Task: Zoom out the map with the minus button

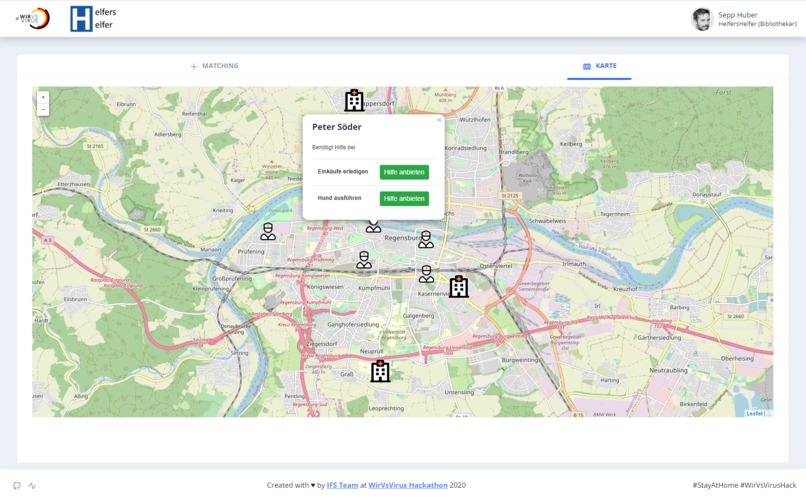Action: (43, 109)
